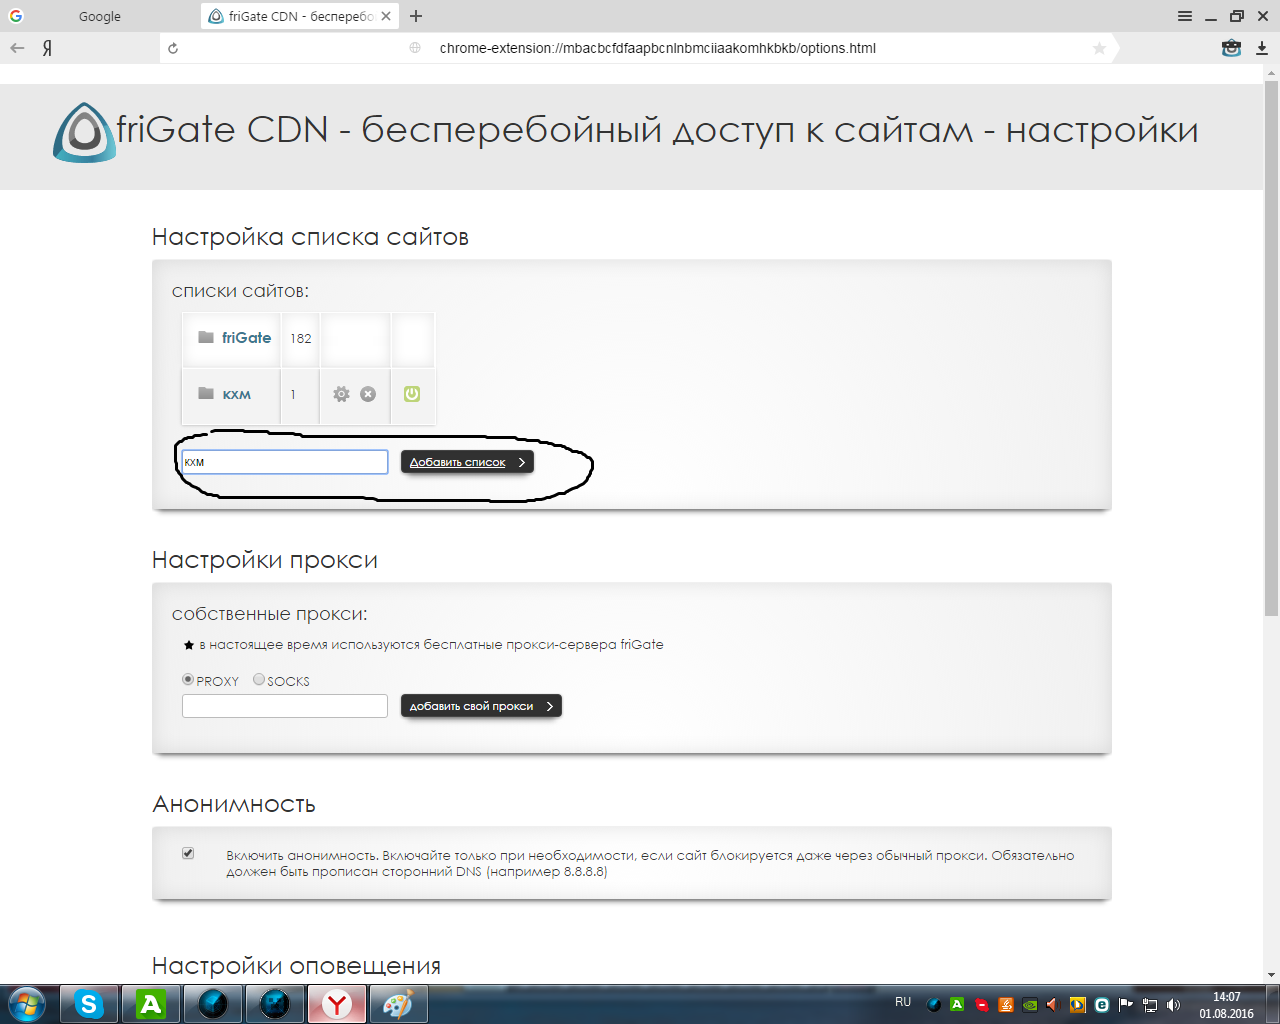Open downloads with the down-arrow icon
The width and height of the screenshot is (1280, 1024).
tap(1262, 48)
